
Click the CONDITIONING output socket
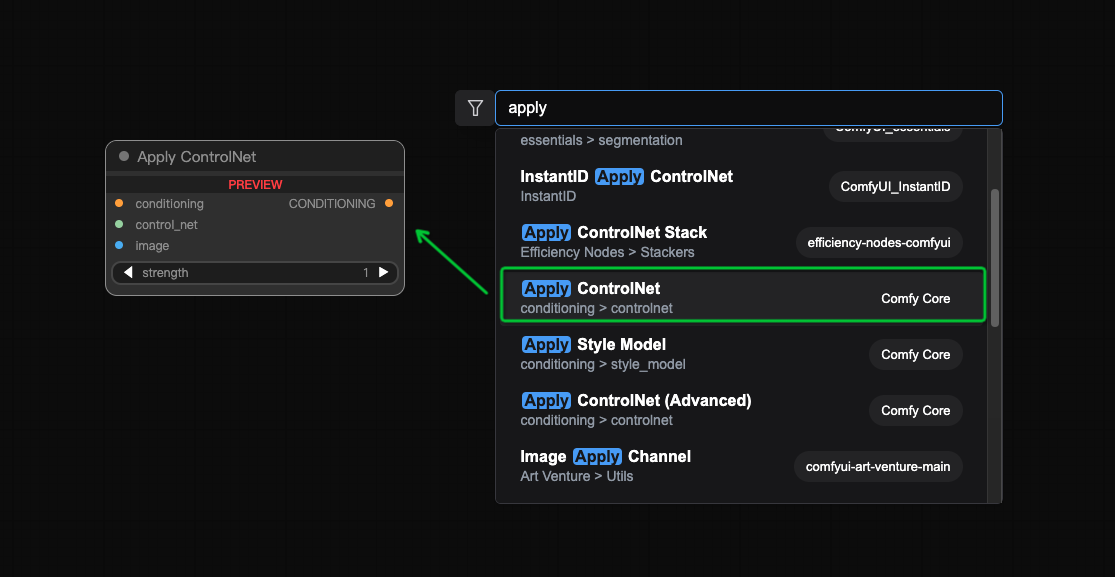[389, 204]
